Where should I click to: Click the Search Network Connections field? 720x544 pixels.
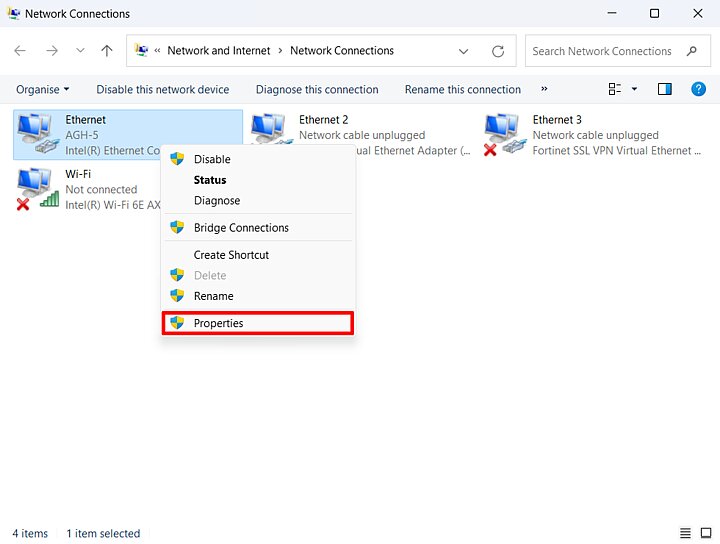coord(618,51)
